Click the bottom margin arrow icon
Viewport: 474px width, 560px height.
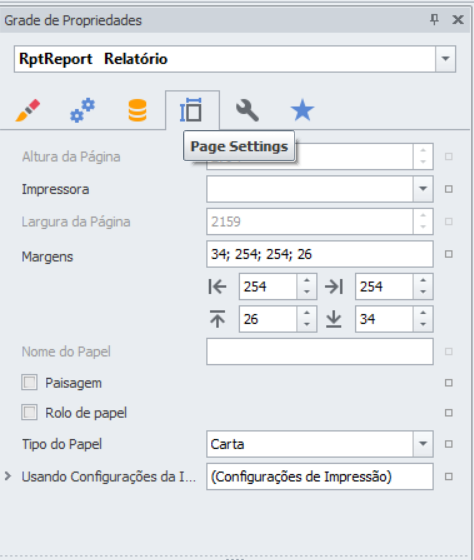(x=334, y=319)
